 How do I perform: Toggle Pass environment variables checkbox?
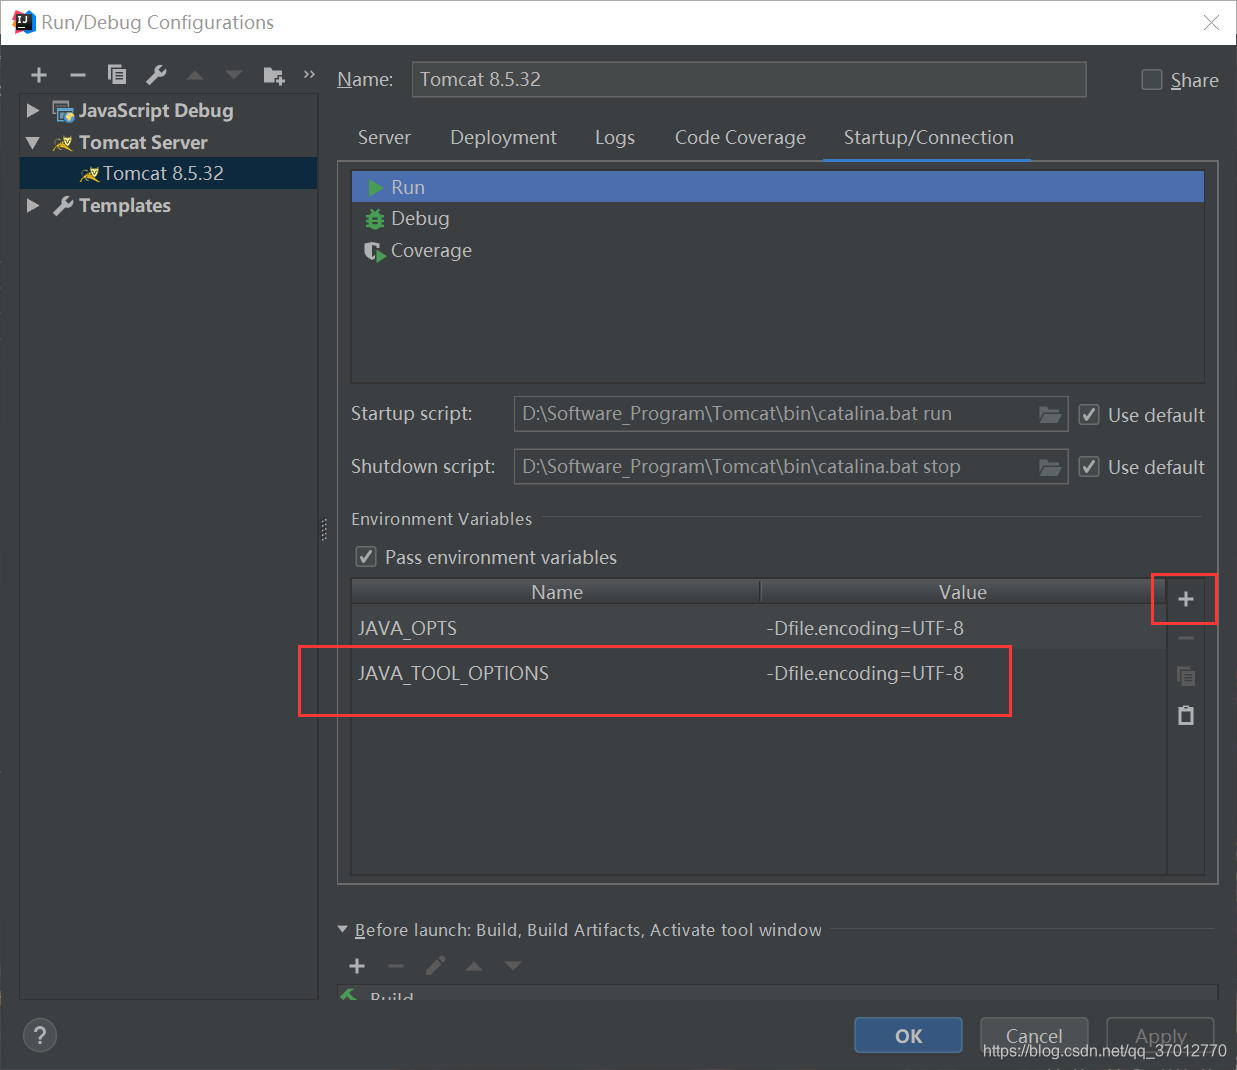(x=366, y=557)
